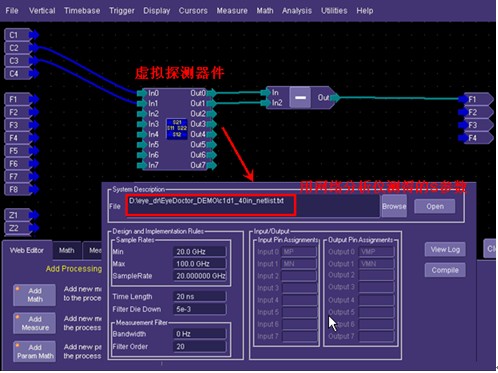Screen dimensions: 498x373
Task: Click the Add Math icon button
Action: click(34, 295)
